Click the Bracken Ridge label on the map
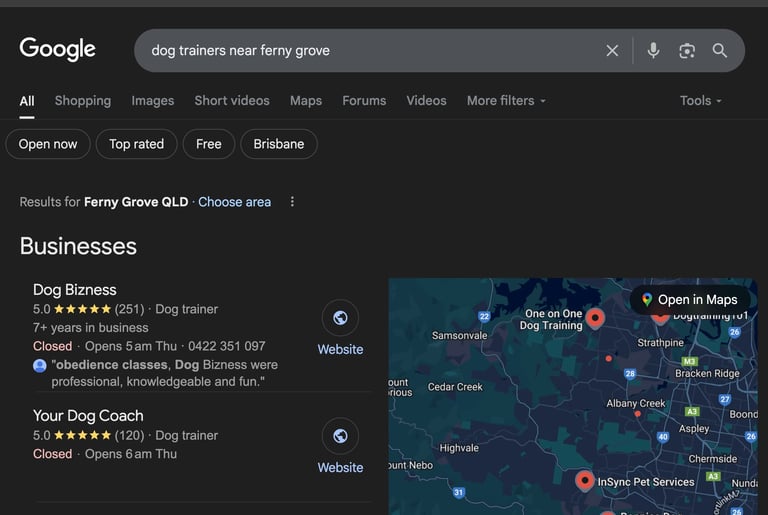The image size is (768, 515). coord(707,373)
